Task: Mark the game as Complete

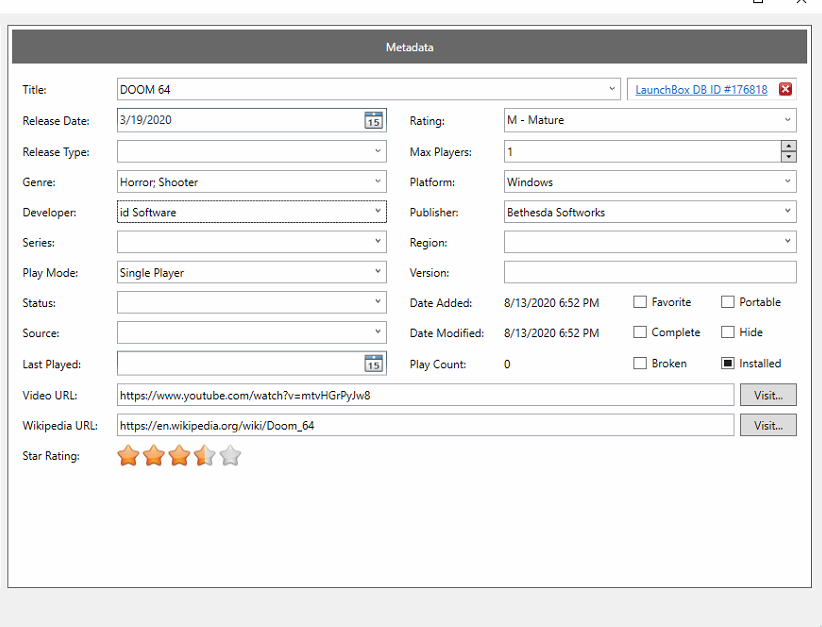Action: 640,332
